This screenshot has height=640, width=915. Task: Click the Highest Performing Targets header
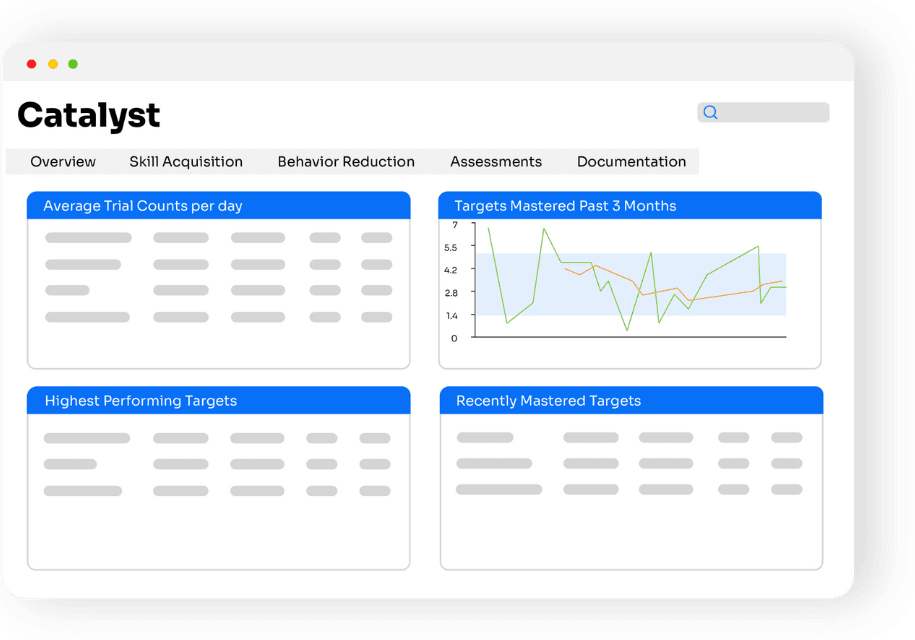140,401
